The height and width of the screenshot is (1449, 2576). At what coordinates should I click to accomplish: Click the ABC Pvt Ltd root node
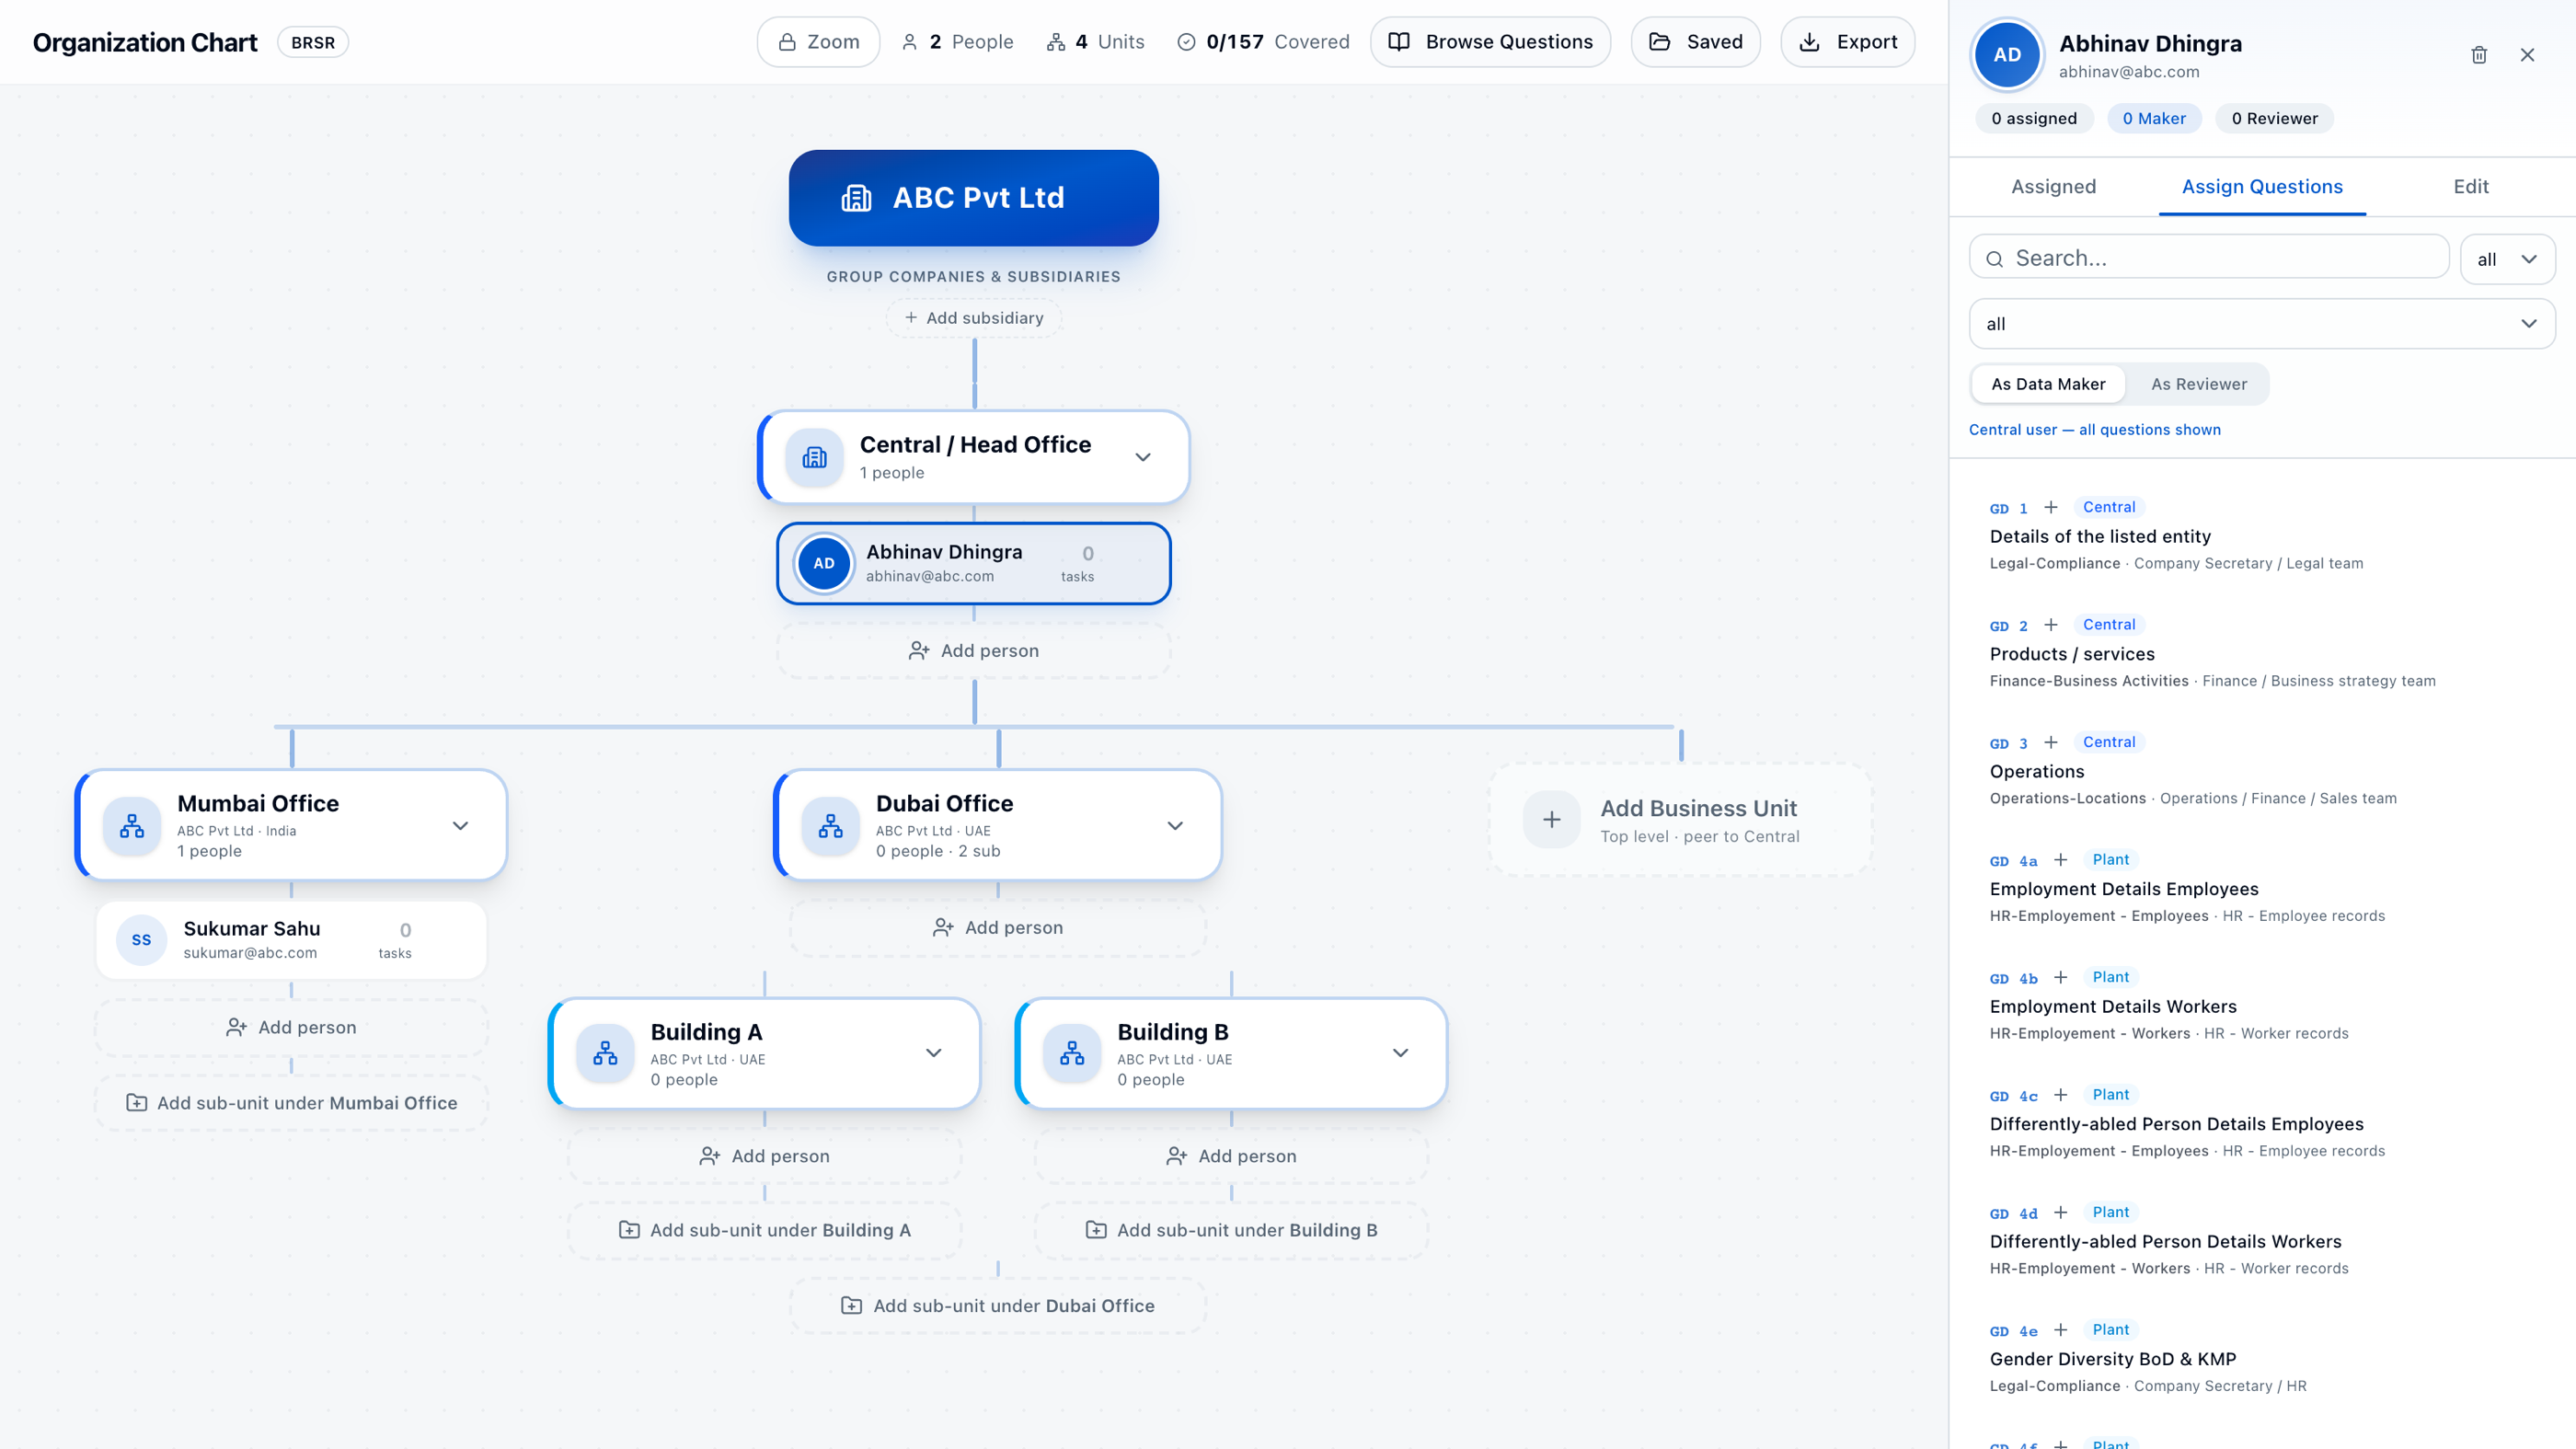974,198
